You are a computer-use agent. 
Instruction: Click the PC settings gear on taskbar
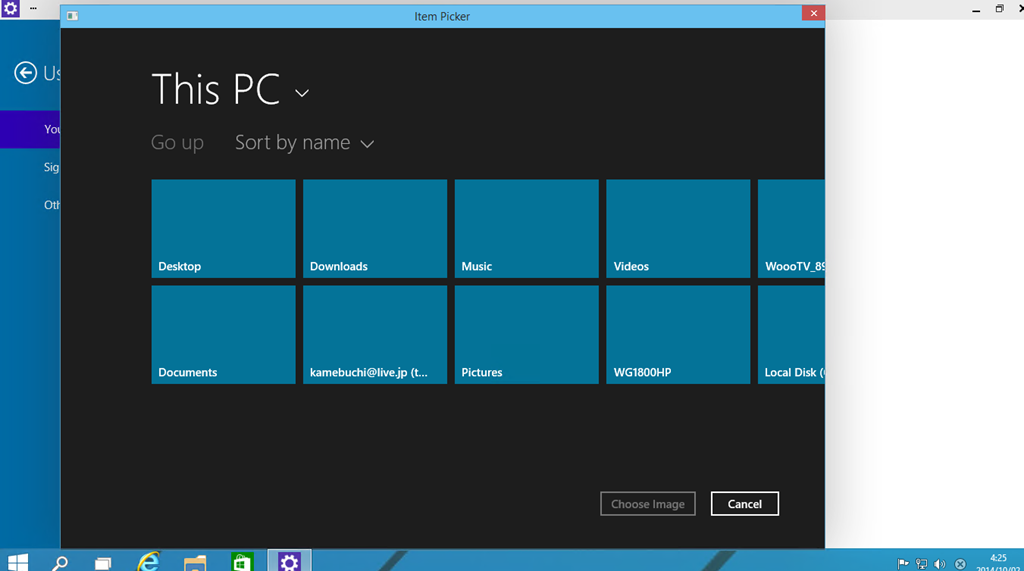(x=289, y=562)
